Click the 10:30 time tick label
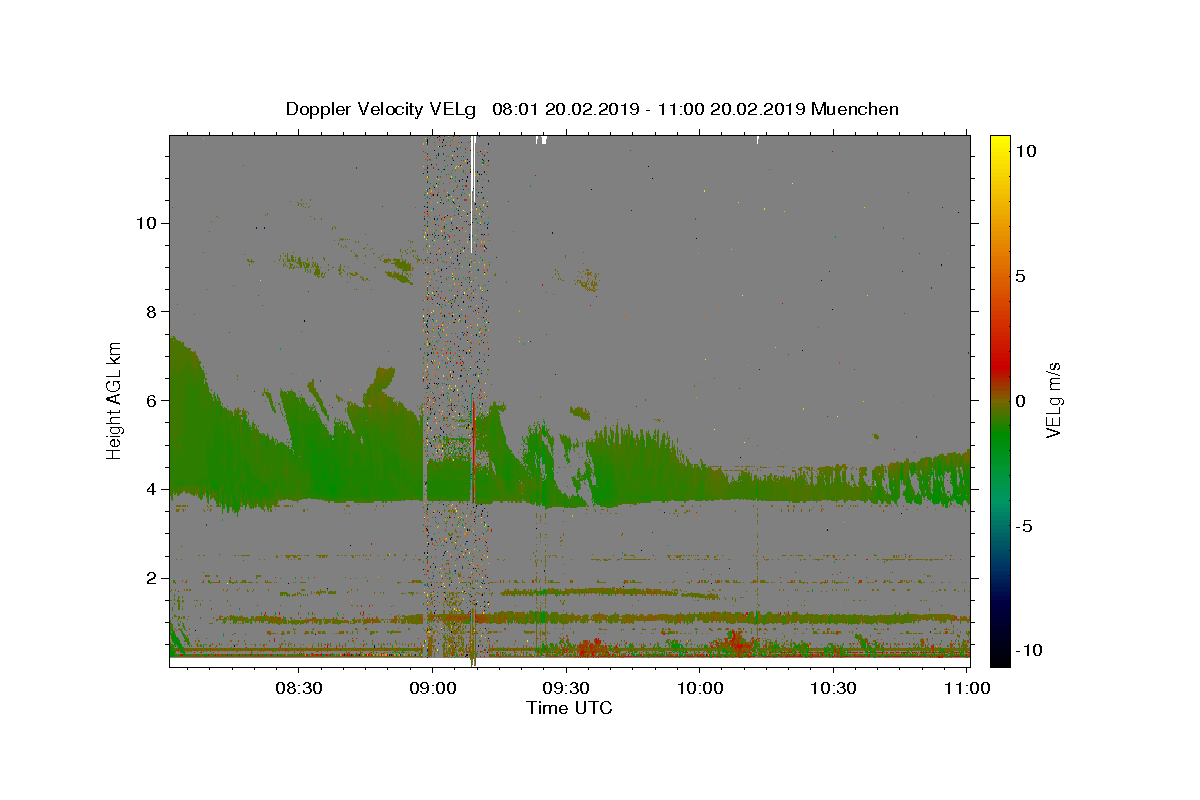This screenshot has height=800, width=1200. pyautogui.click(x=833, y=688)
